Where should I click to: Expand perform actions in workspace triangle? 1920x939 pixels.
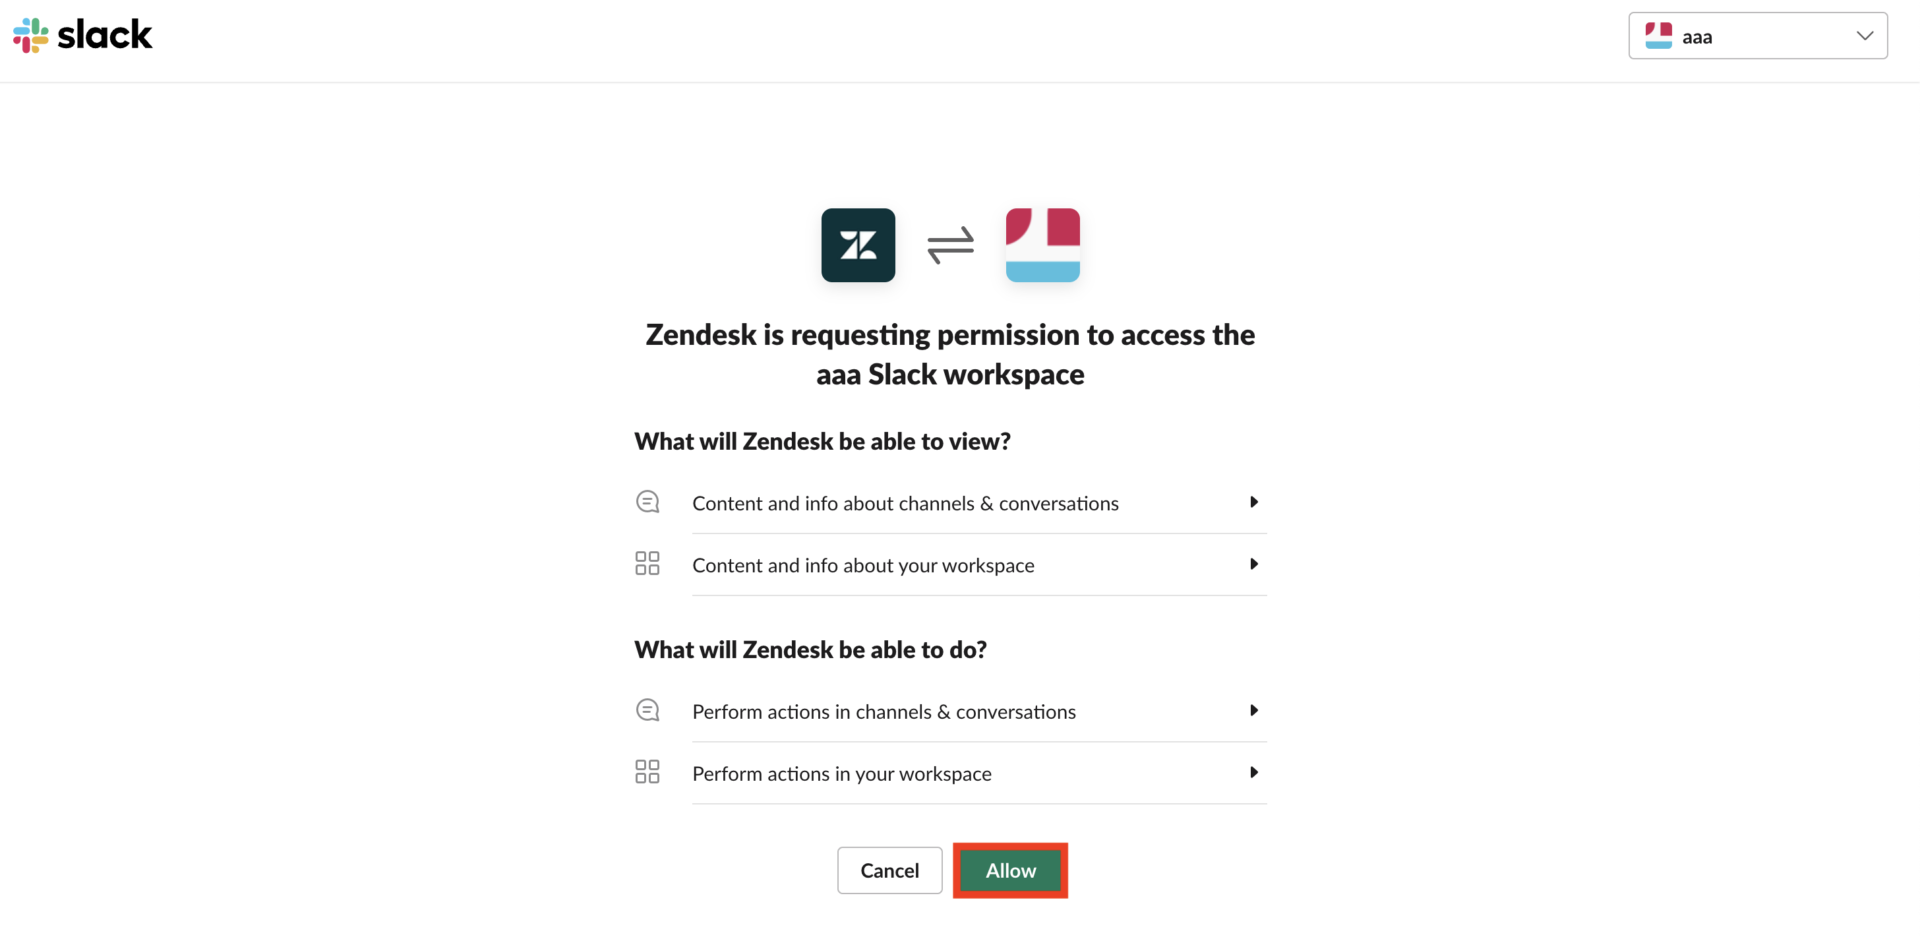1253,772
